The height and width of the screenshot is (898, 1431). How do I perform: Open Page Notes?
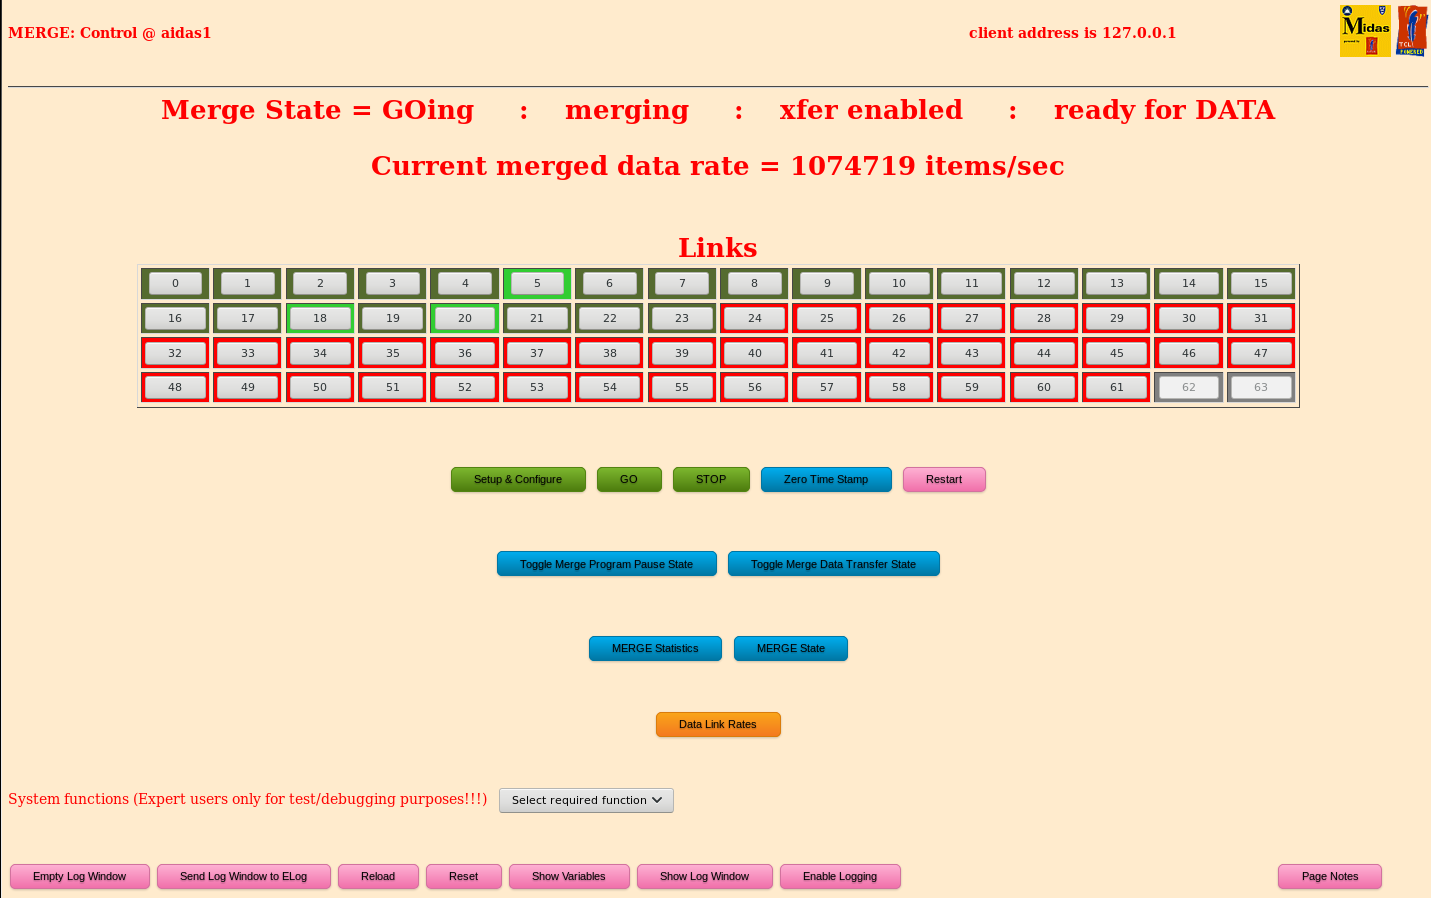point(1330,877)
